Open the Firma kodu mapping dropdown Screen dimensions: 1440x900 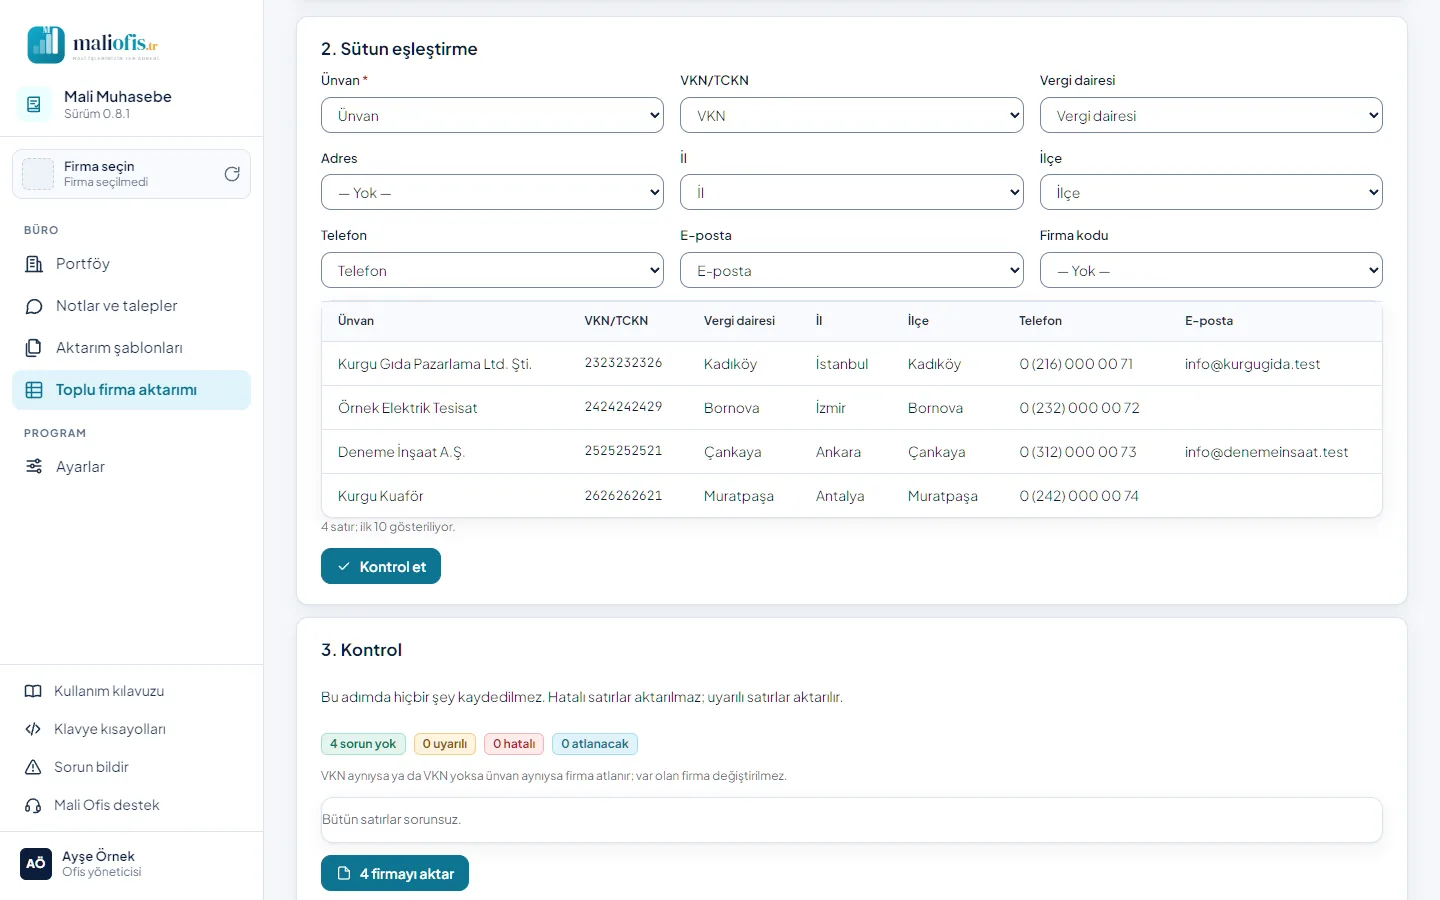[1211, 270]
